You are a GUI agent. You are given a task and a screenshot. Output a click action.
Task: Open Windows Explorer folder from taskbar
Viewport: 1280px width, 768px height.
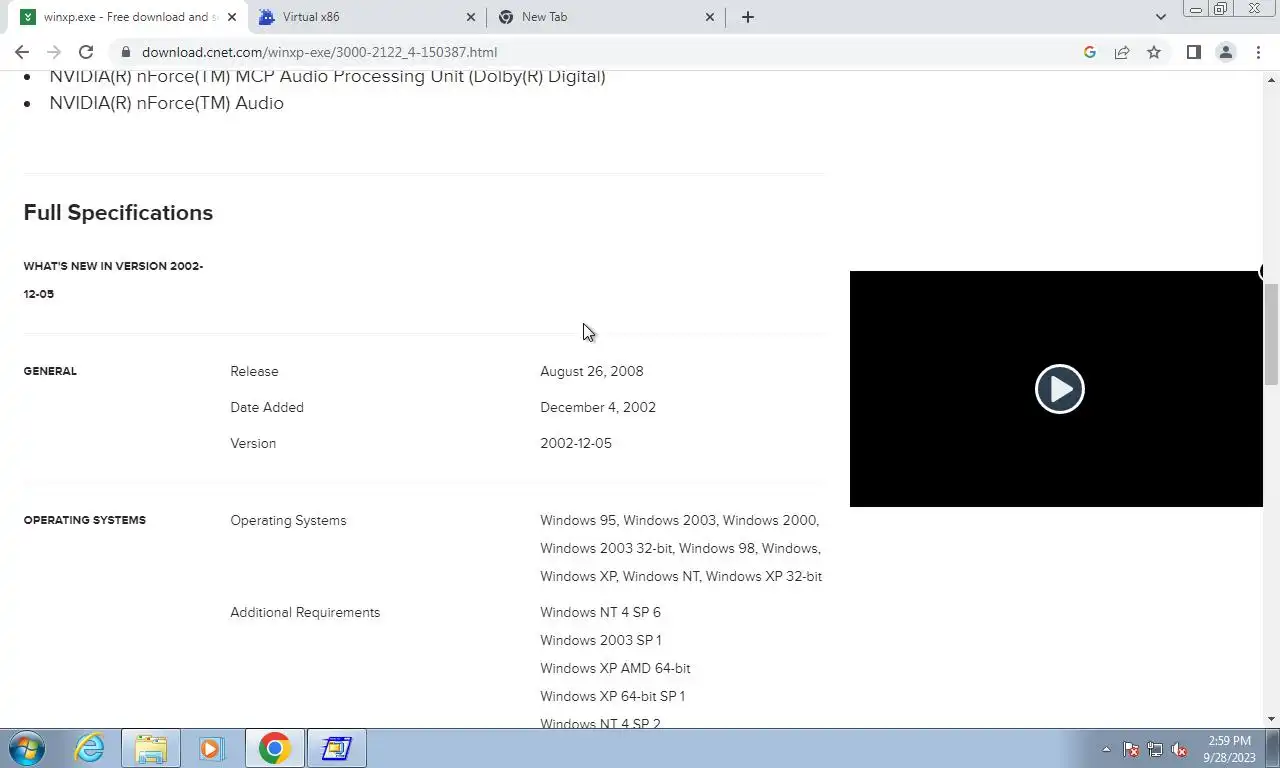point(151,748)
